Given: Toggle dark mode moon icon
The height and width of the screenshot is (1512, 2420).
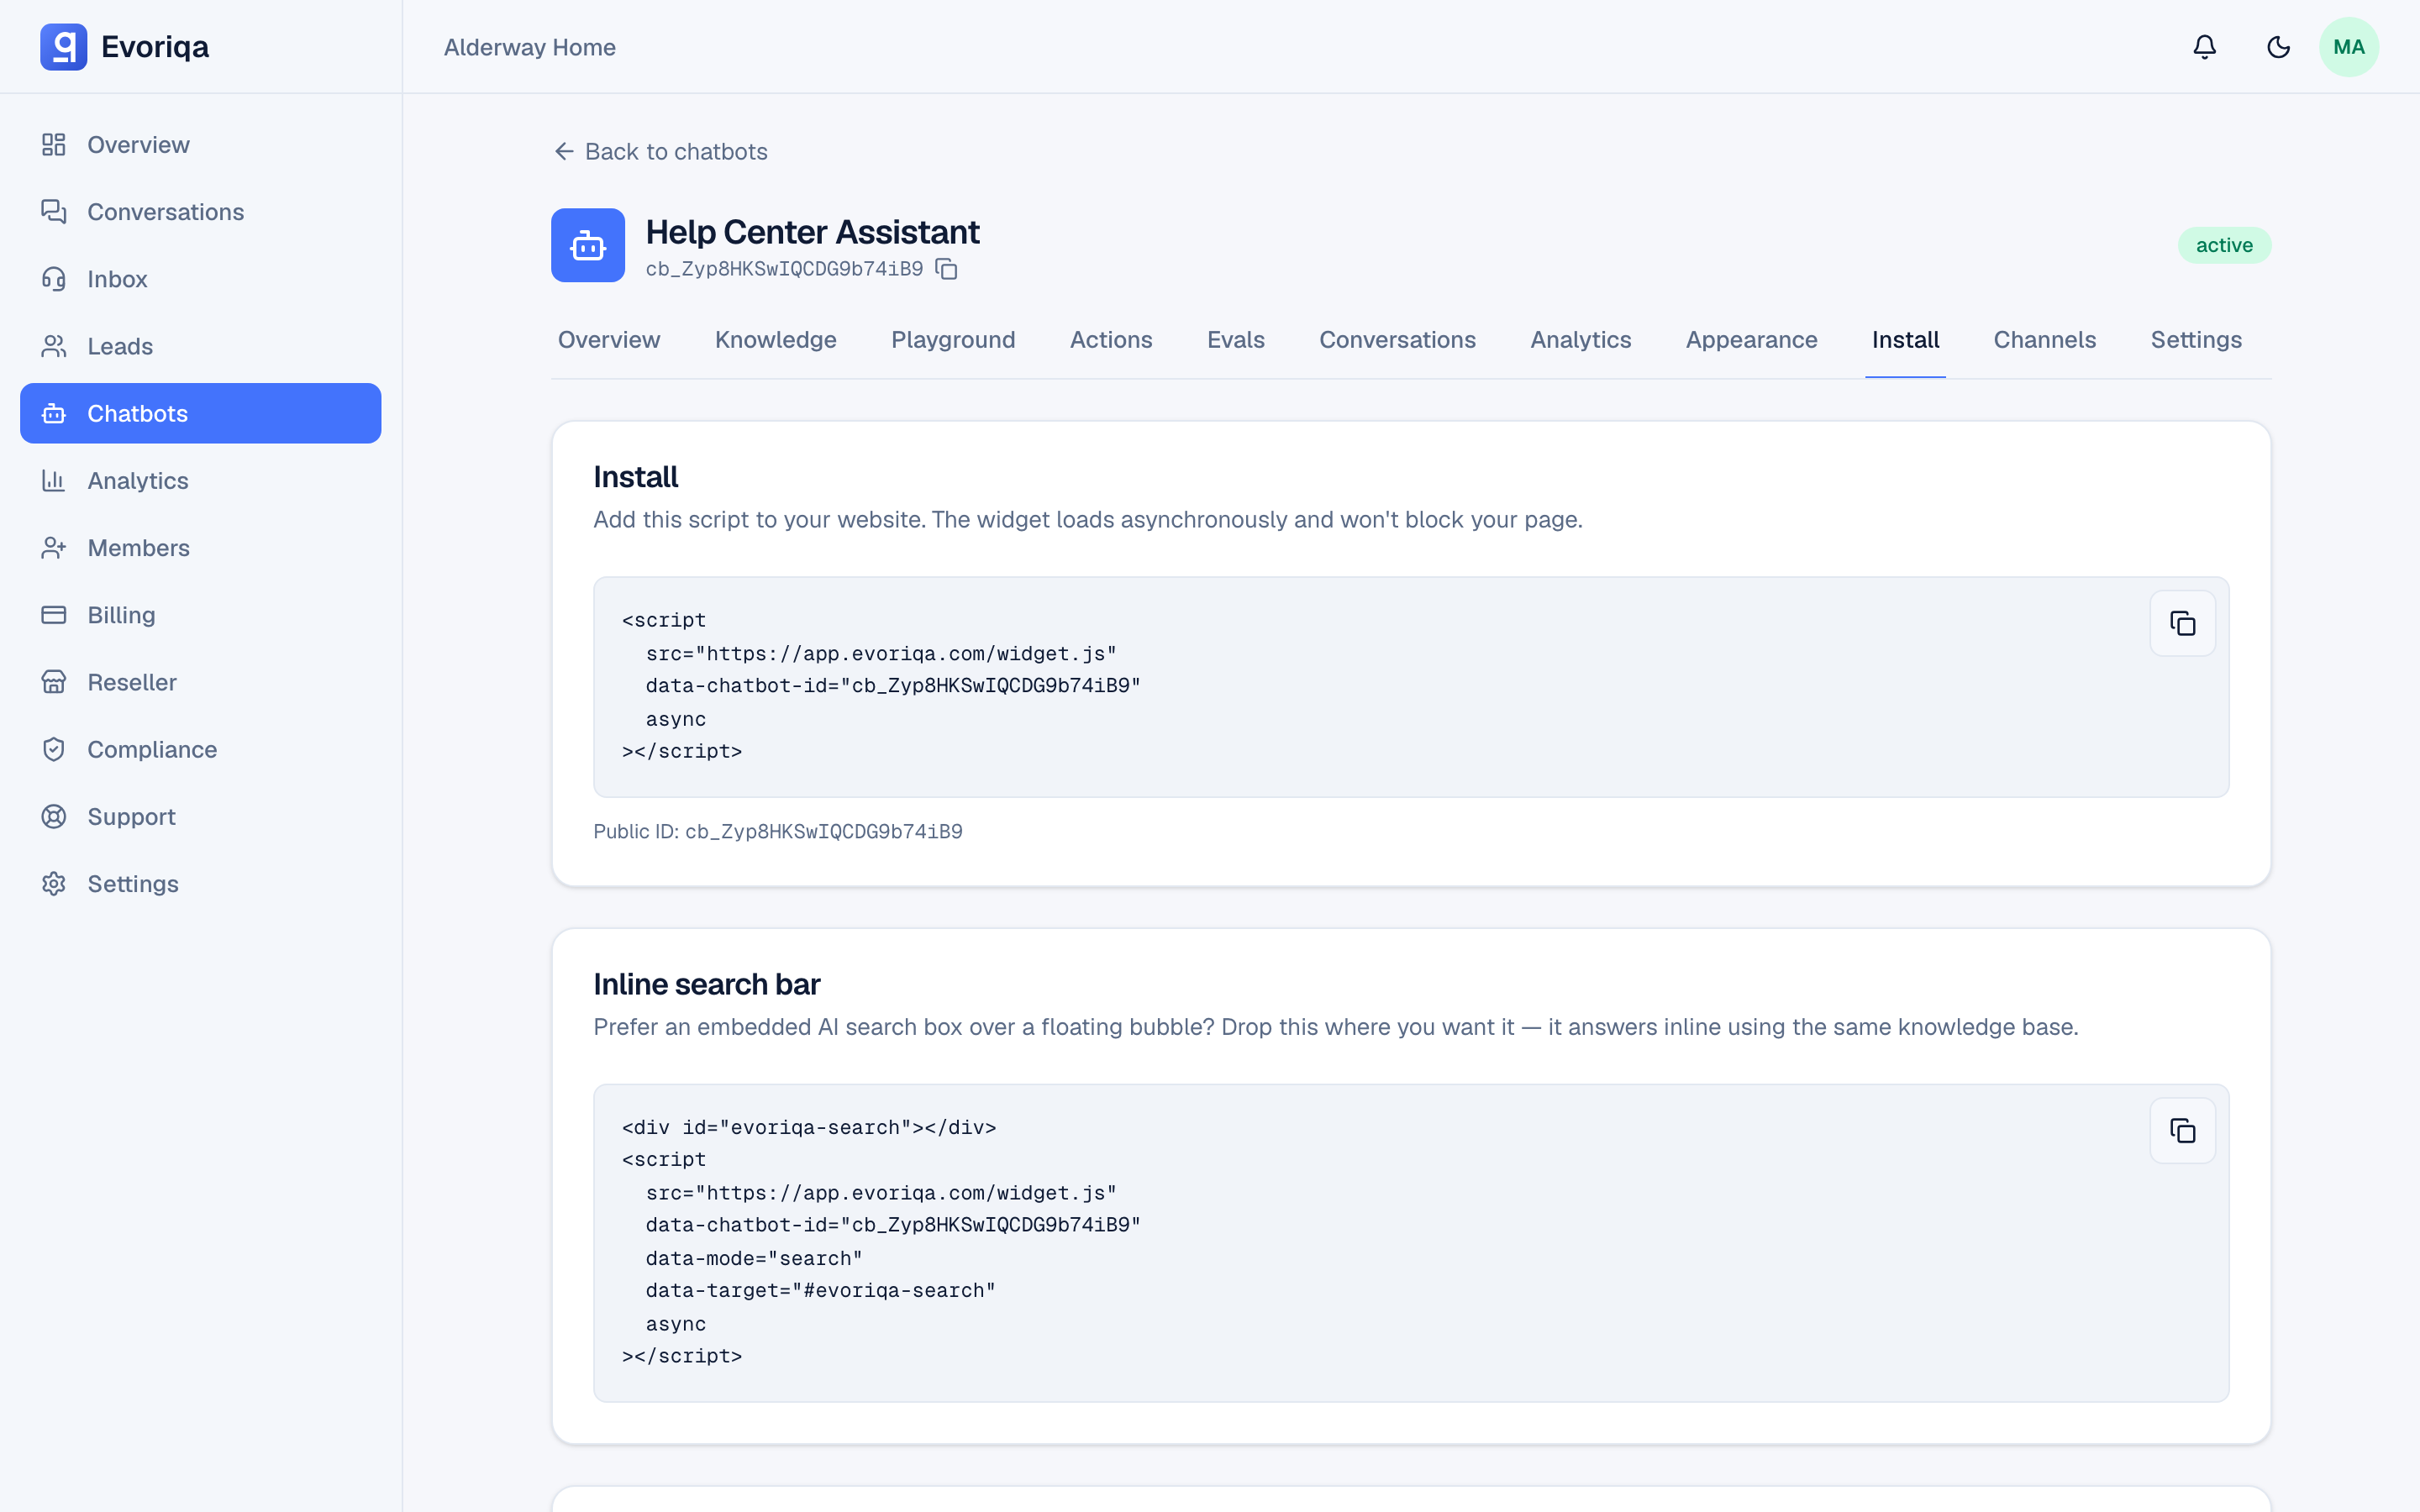Looking at the screenshot, I should [2278, 47].
